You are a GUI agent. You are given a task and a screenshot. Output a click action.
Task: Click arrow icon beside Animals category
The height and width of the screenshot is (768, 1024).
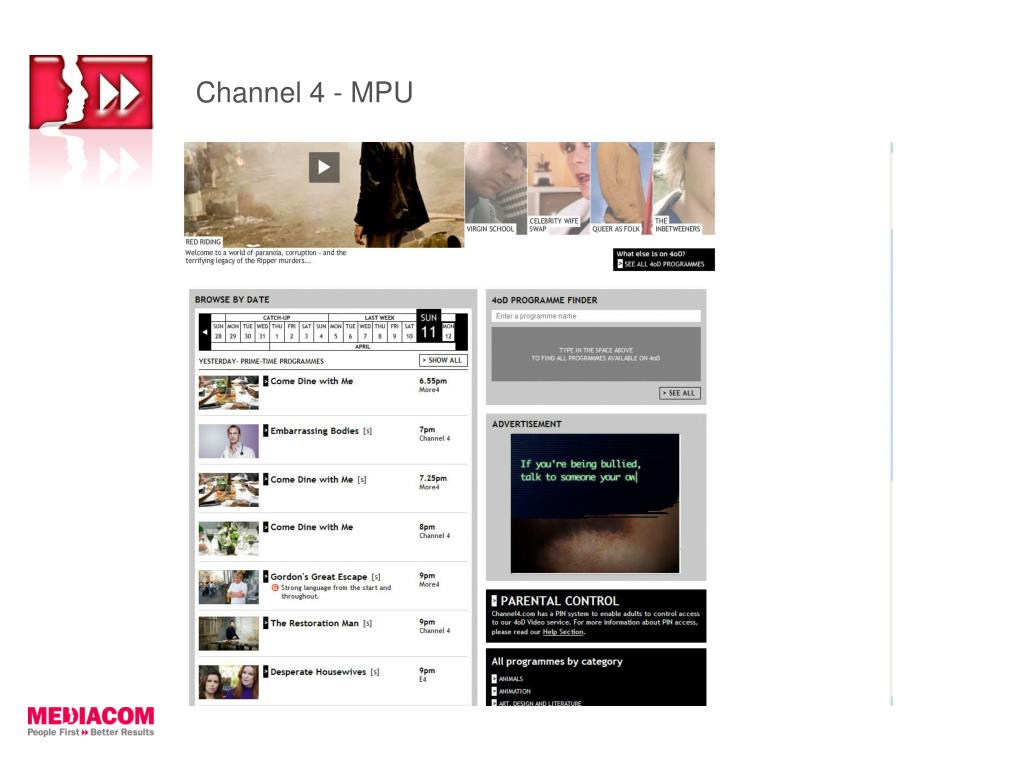(x=494, y=679)
